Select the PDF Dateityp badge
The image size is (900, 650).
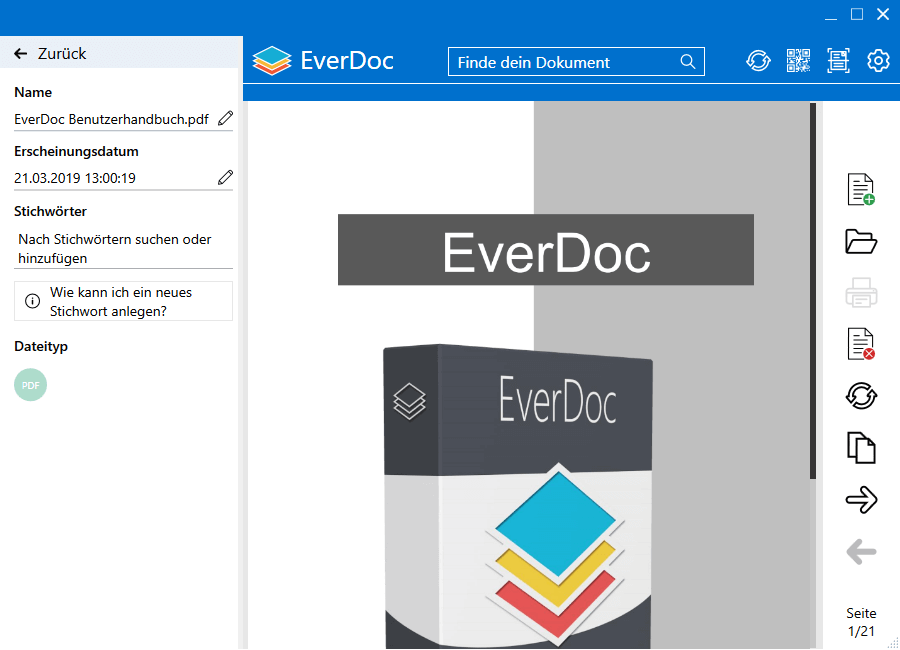click(30, 385)
